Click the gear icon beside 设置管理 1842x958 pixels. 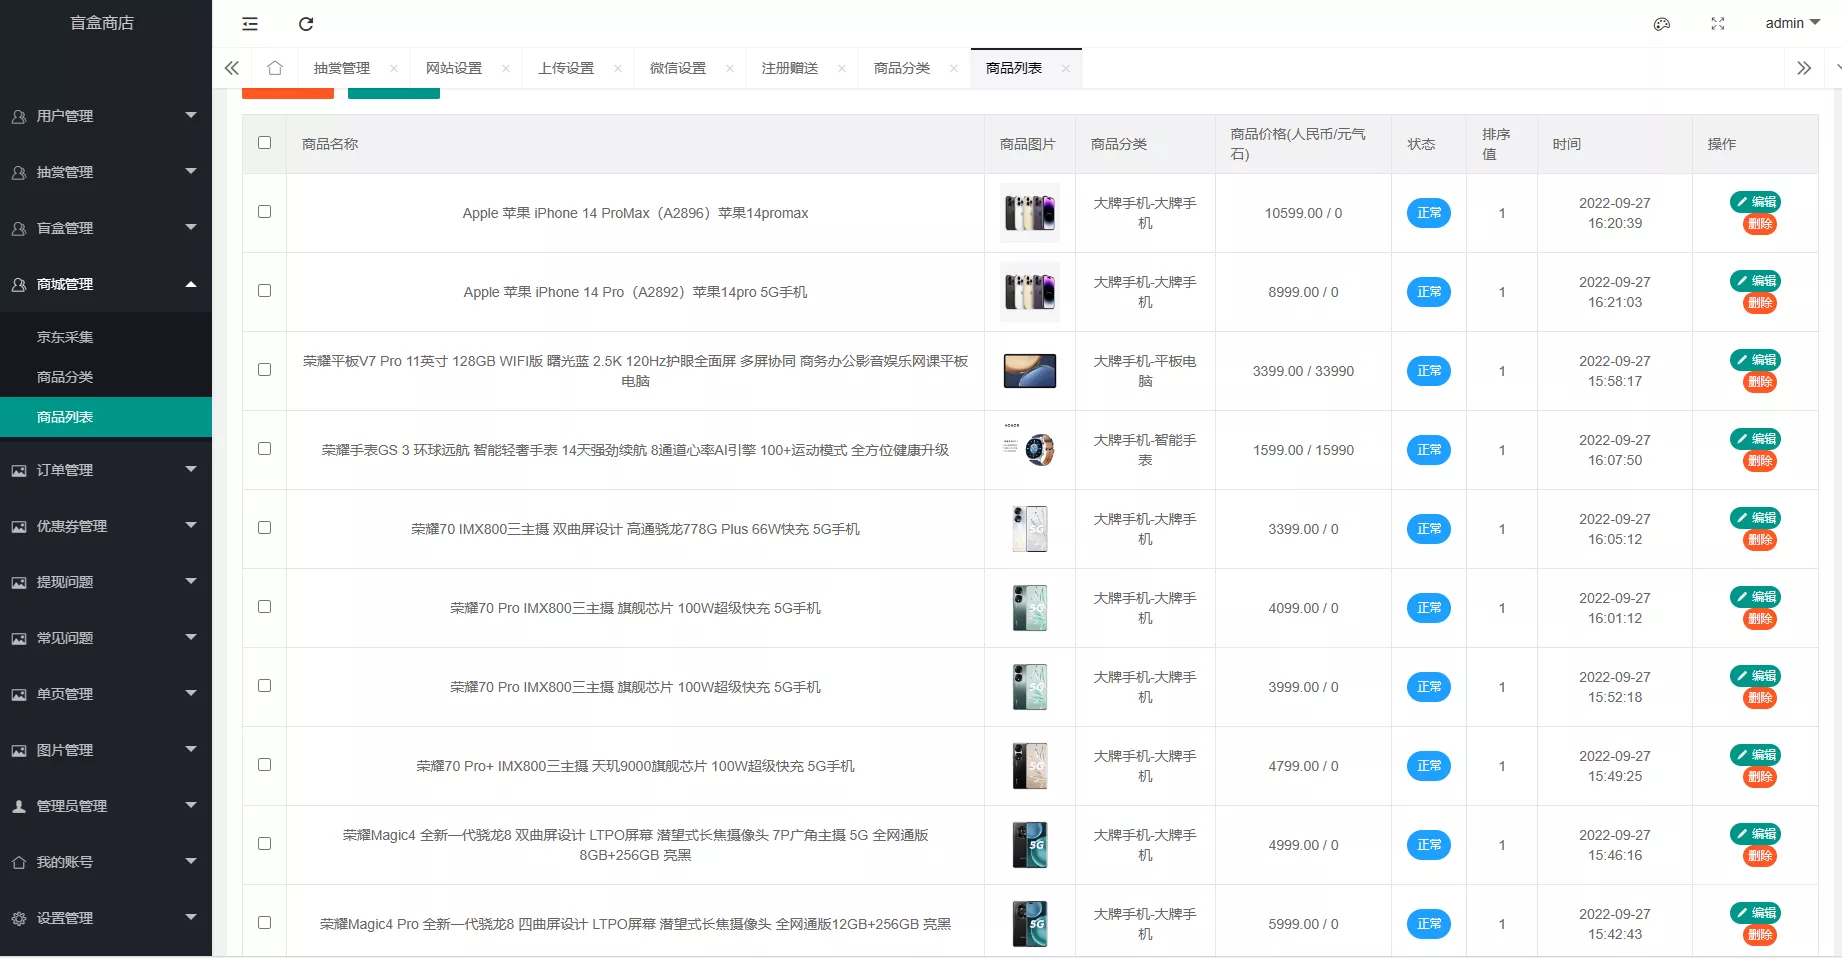click(18, 917)
